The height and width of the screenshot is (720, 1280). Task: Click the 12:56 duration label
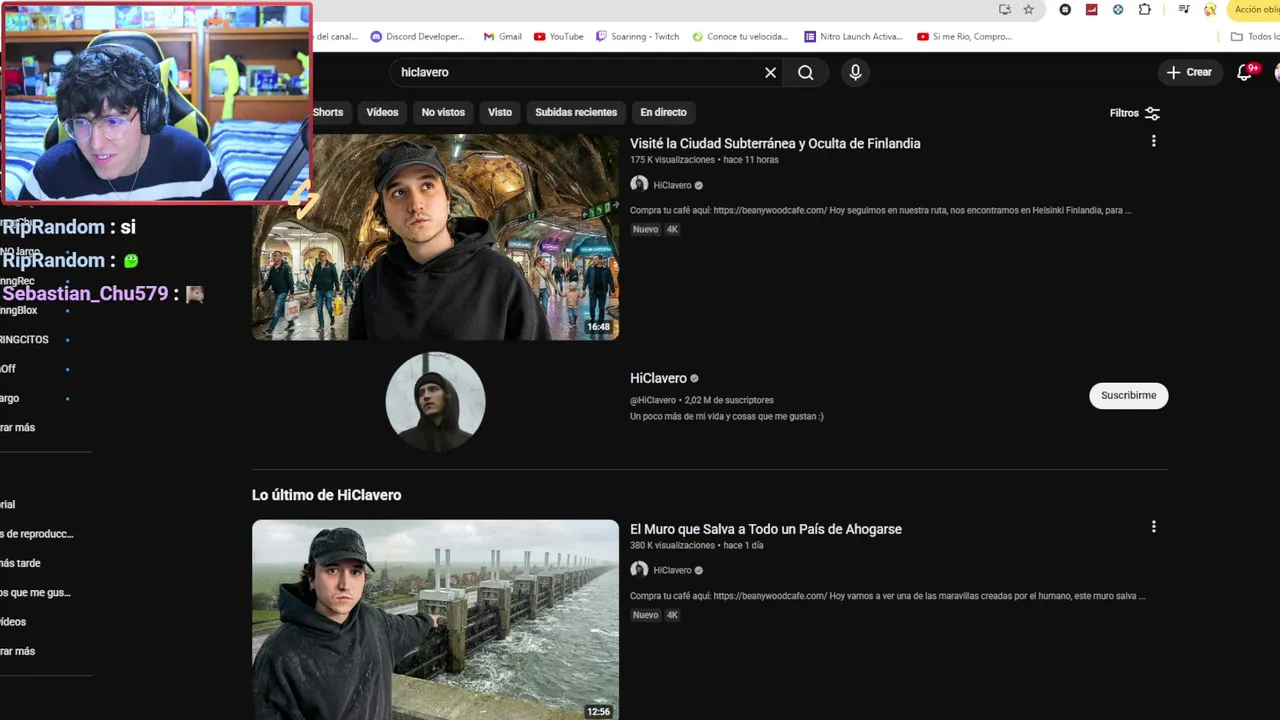point(598,712)
